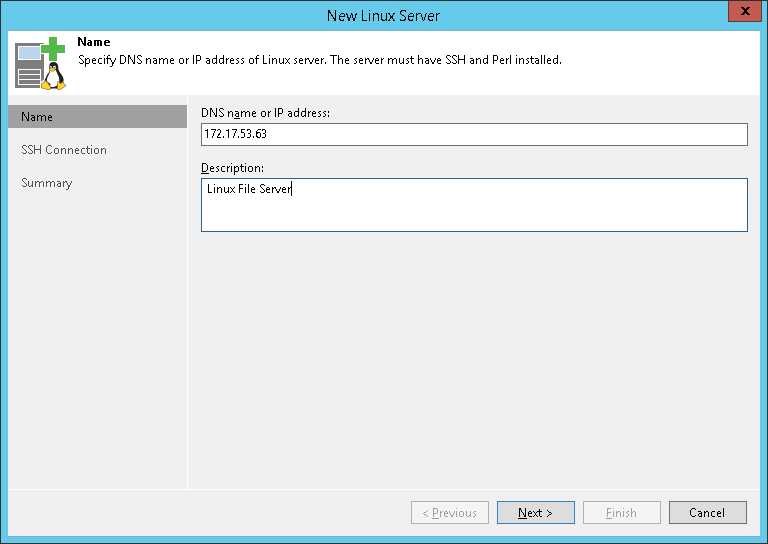
Task: Cancel the new server wizard
Action: pyautogui.click(x=707, y=513)
